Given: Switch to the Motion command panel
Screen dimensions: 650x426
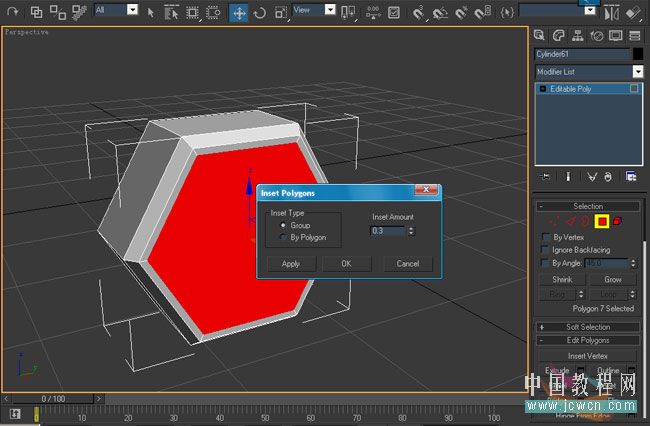Looking at the screenshot, I should (597, 36).
